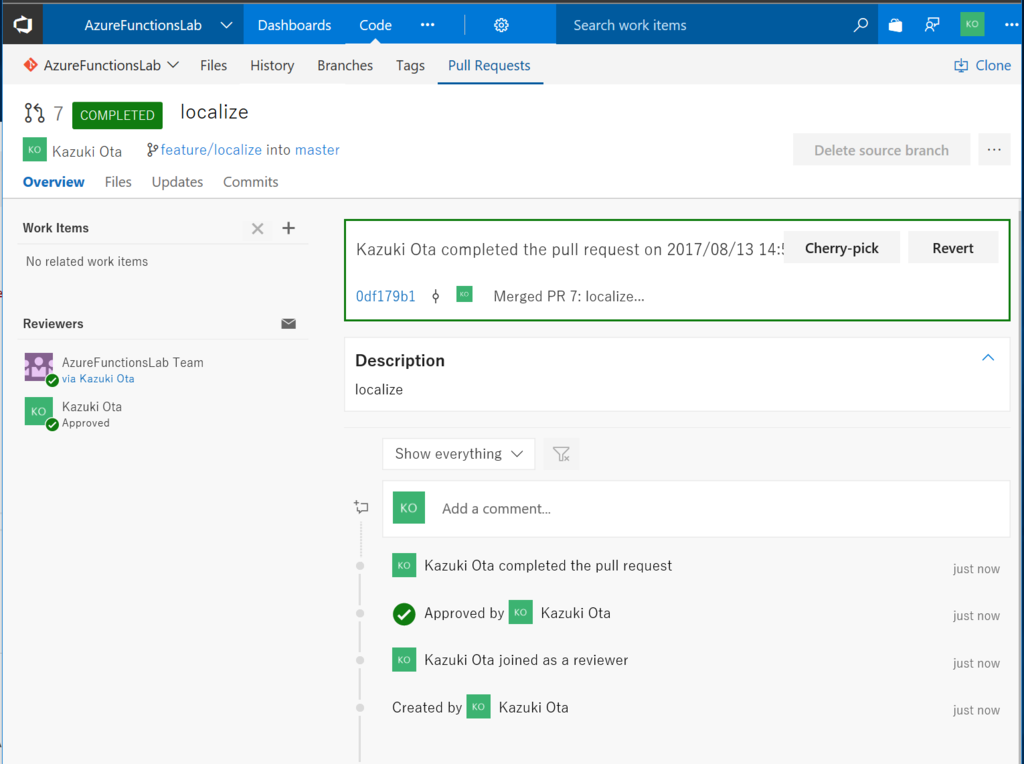
Task: Open project settings gear icon
Action: (501, 25)
